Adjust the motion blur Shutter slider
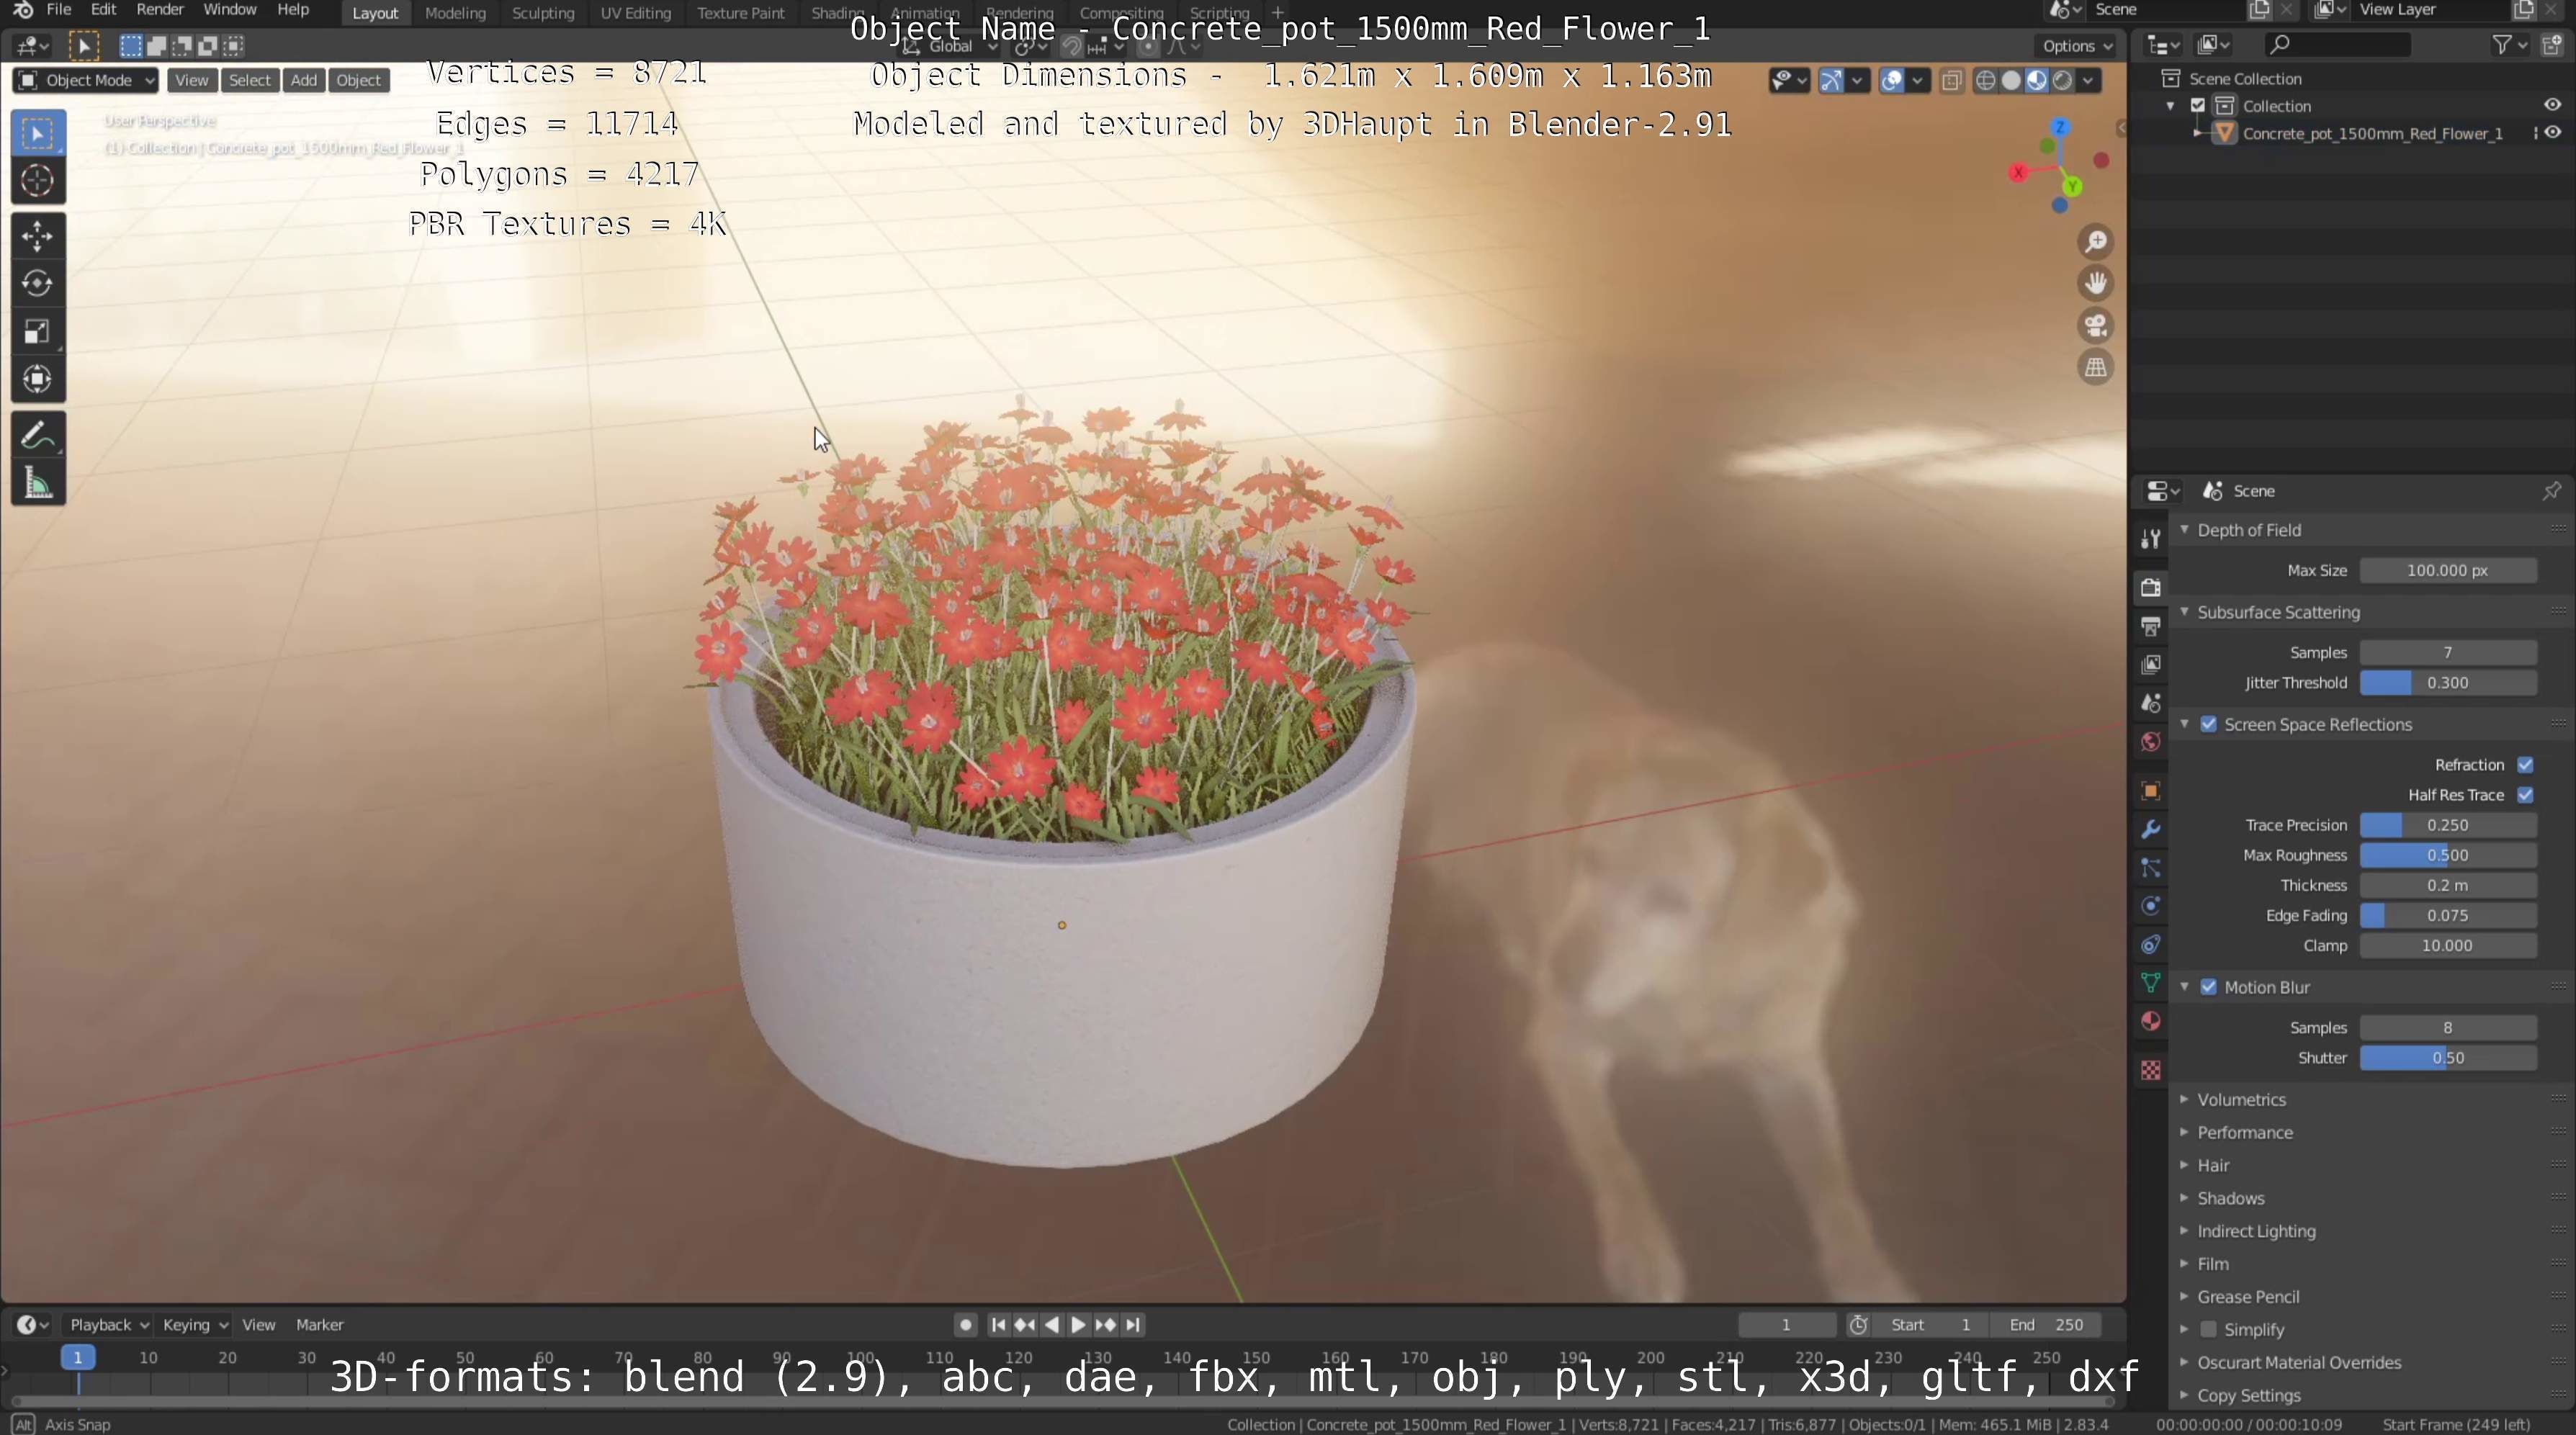This screenshot has height=1435, width=2576. [x=2447, y=1058]
